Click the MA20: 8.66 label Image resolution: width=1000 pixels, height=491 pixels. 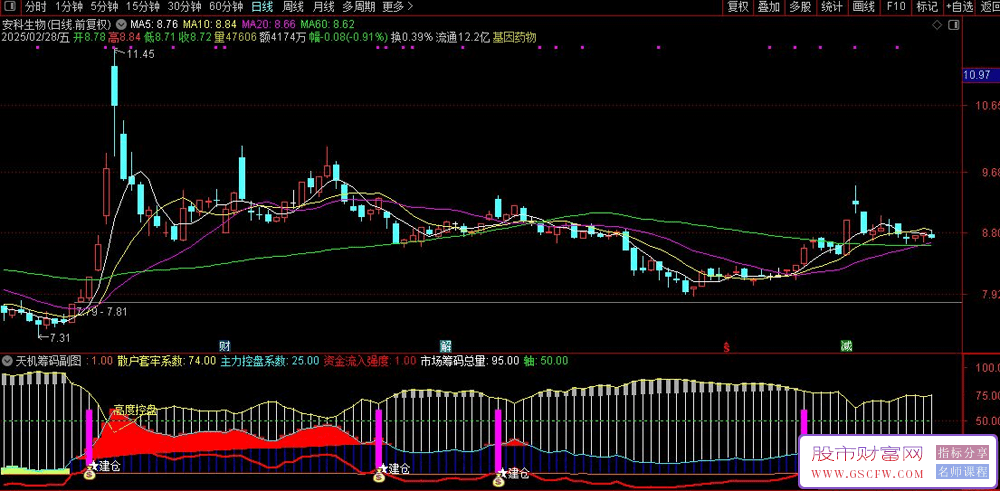point(268,24)
